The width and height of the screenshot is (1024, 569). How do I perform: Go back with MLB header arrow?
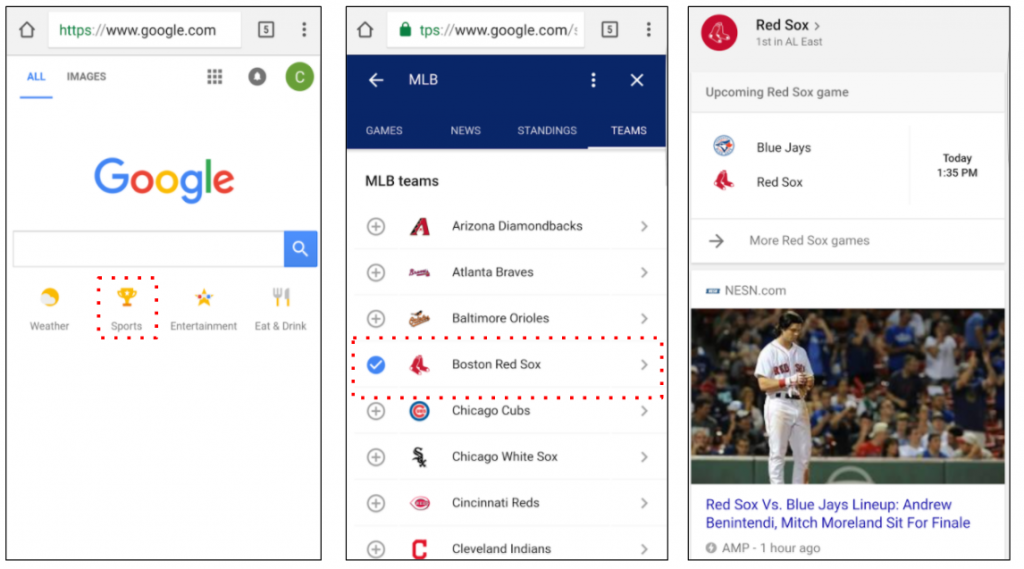[x=376, y=80]
